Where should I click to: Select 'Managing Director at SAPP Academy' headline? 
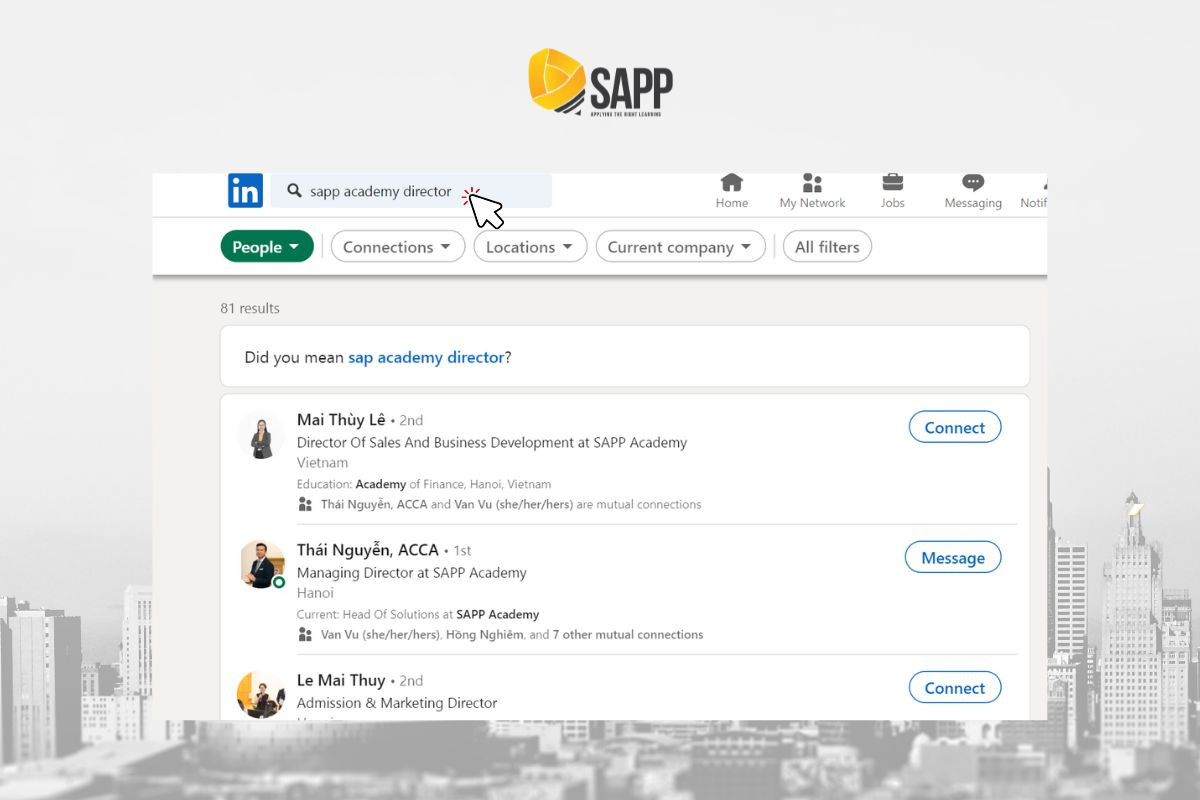coord(412,573)
